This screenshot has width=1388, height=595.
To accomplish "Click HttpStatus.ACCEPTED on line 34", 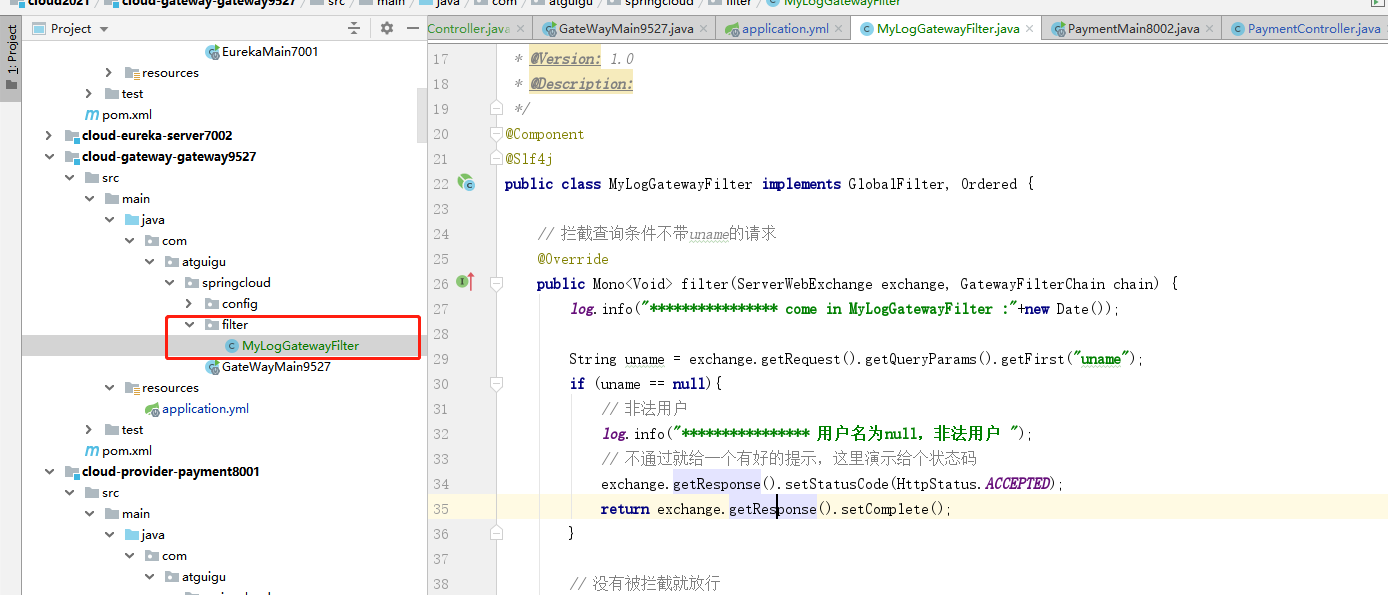I will (973, 484).
